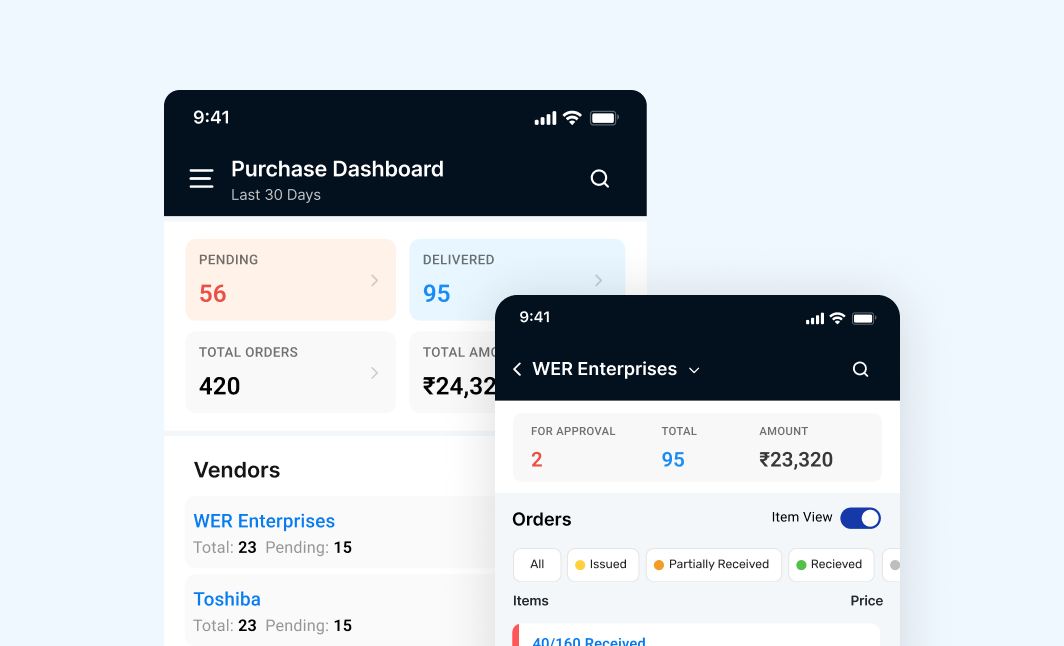Click the Total value 95 in summary
This screenshot has width=1064, height=646.
click(x=672, y=459)
